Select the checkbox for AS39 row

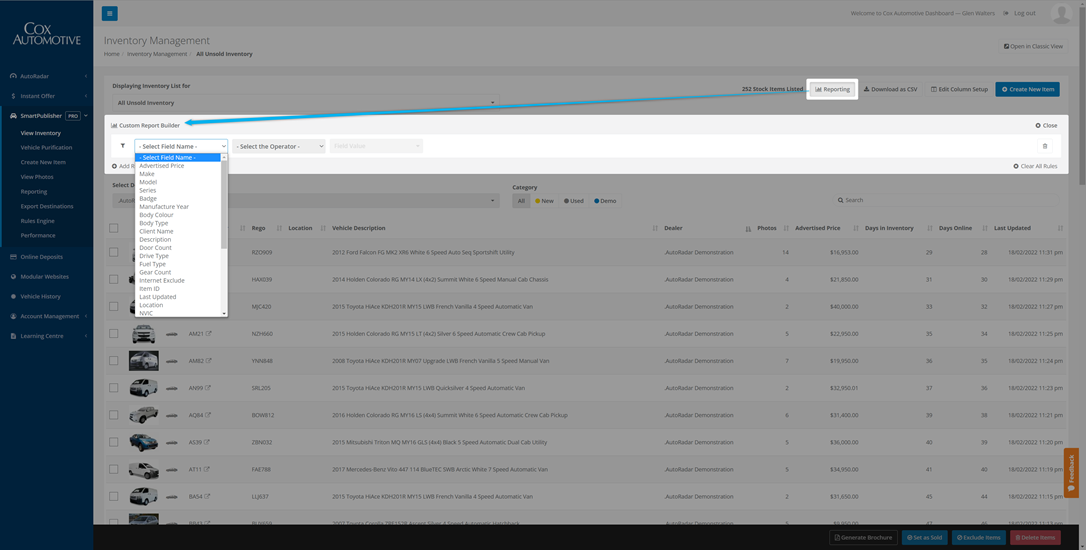pyautogui.click(x=114, y=442)
